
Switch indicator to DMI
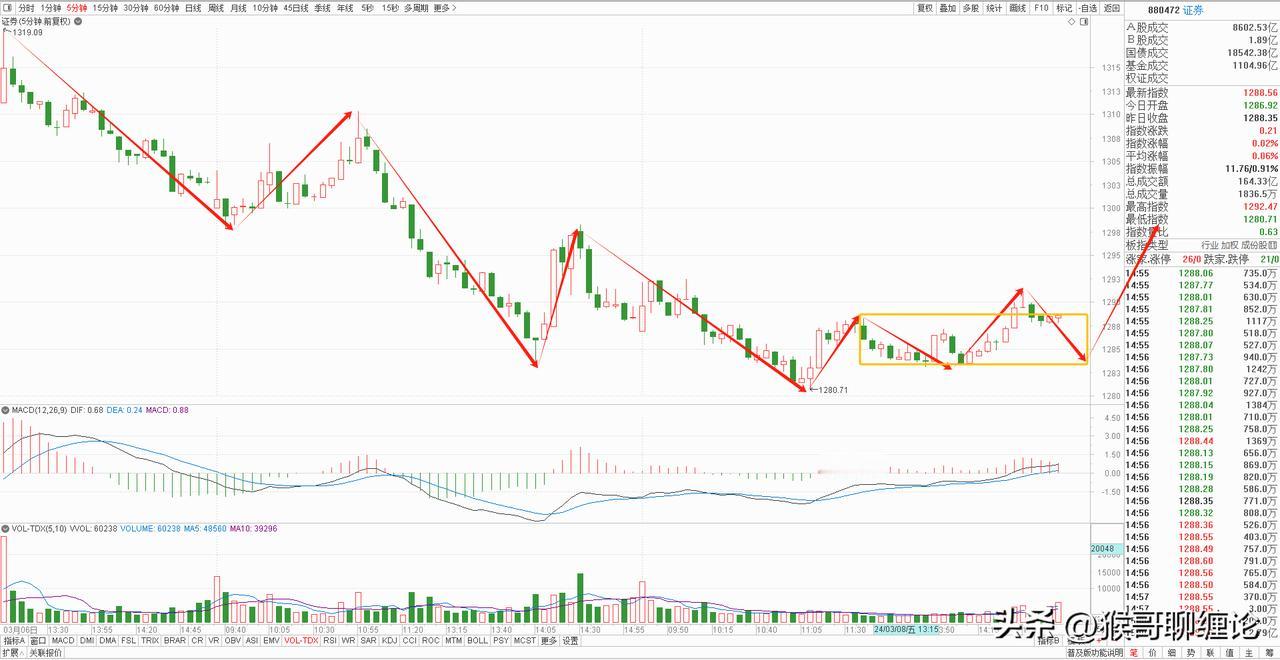pos(87,640)
